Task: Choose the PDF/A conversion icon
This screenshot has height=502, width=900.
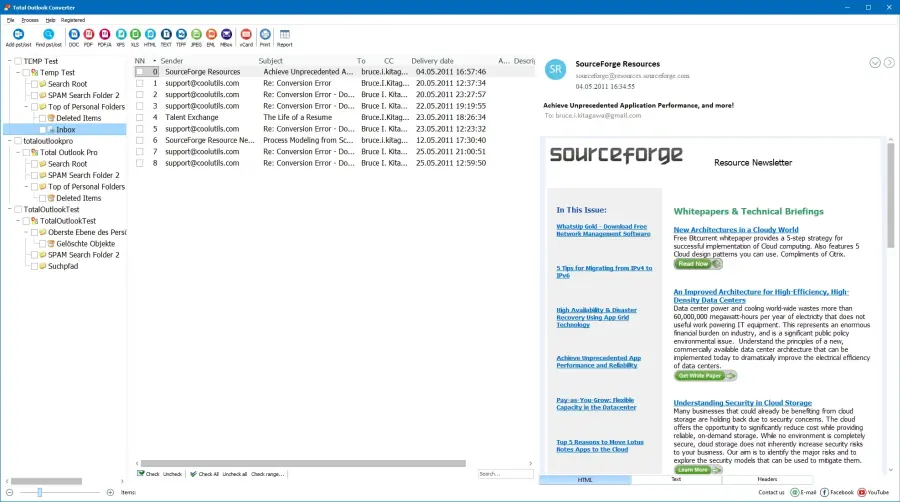Action: [x=104, y=35]
